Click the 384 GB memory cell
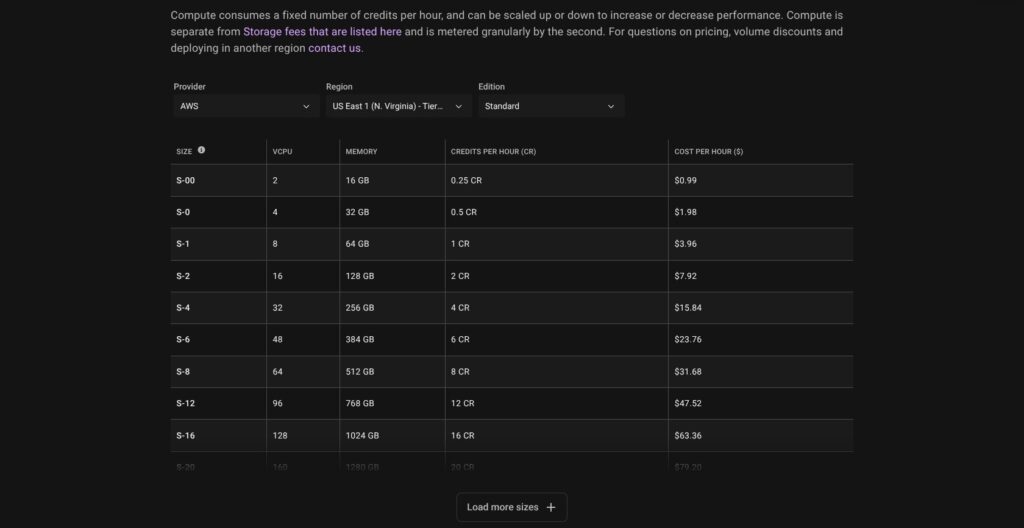The width and height of the screenshot is (1024, 528). (x=392, y=340)
